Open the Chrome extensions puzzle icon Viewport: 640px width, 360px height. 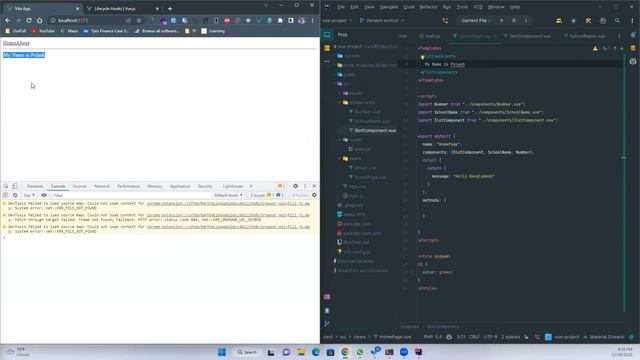[x=280, y=20]
